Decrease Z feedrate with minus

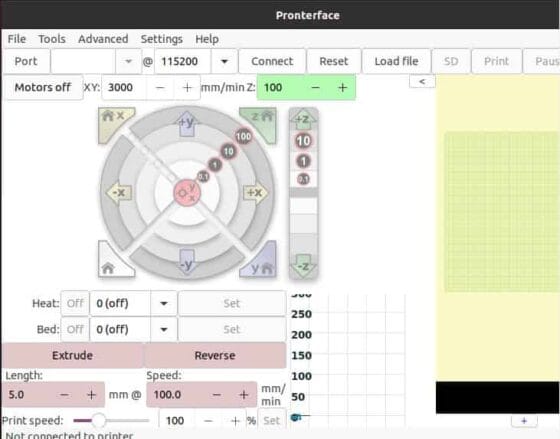(316, 88)
